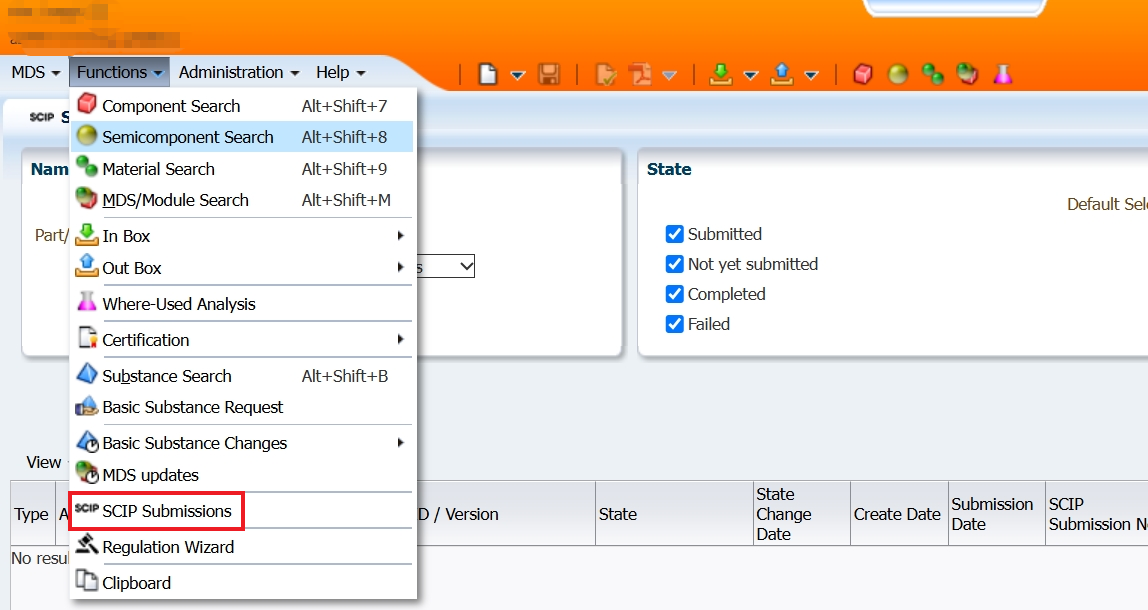
Task: Click the red cube Component toolbar icon
Action: [863, 74]
